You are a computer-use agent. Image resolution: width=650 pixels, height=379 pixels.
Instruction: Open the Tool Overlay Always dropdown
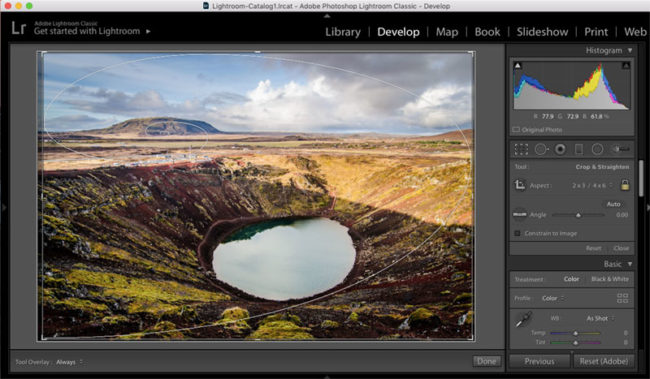(69, 362)
